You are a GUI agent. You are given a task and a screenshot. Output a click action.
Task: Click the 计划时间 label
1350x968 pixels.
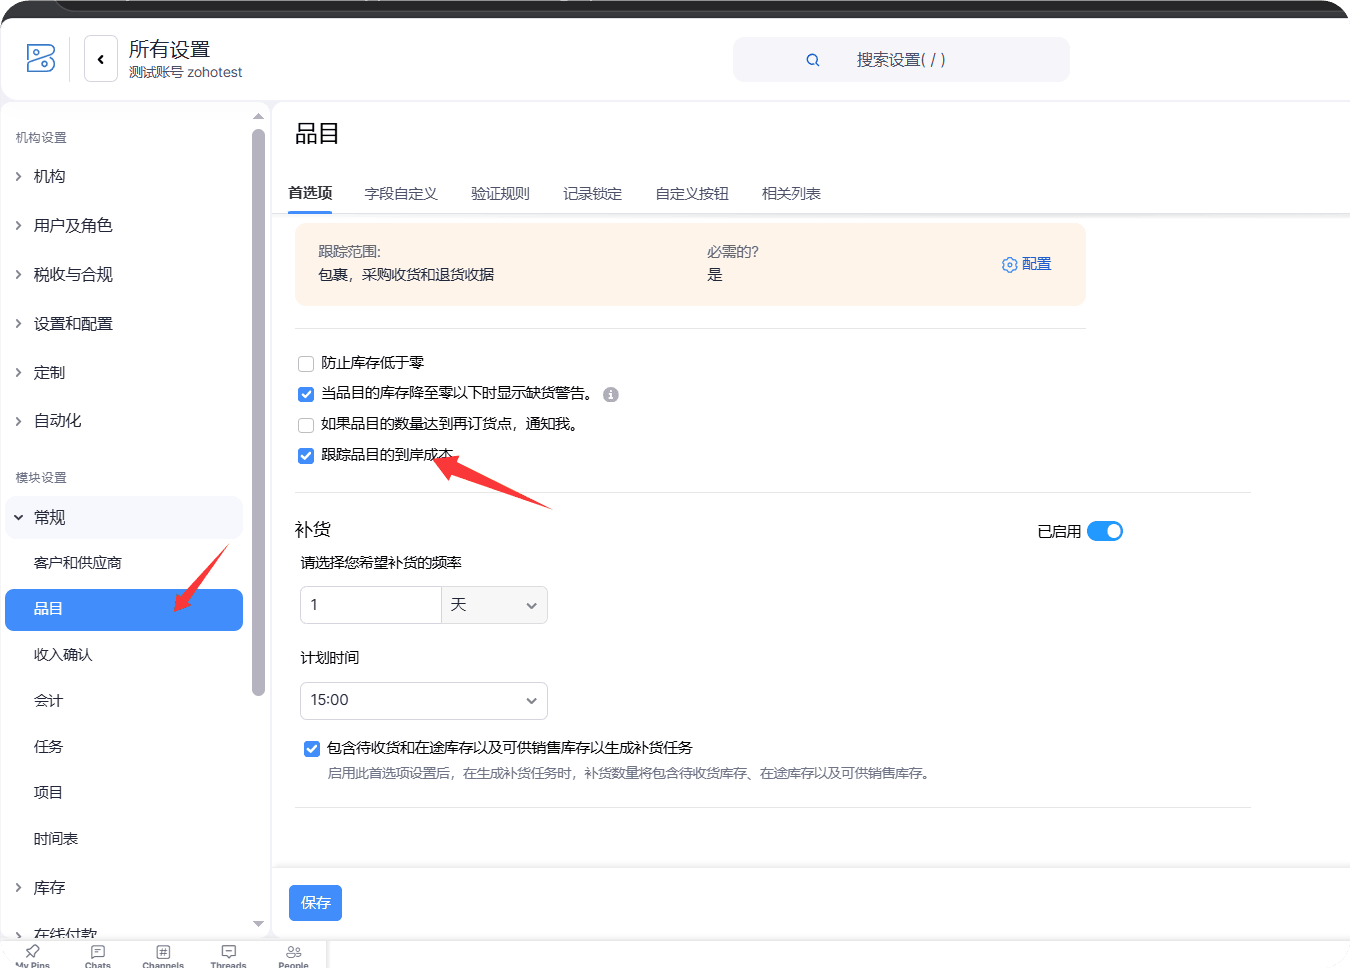(330, 658)
